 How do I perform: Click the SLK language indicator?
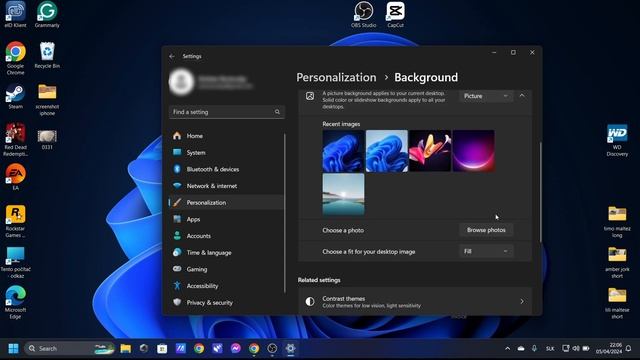(x=550, y=349)
